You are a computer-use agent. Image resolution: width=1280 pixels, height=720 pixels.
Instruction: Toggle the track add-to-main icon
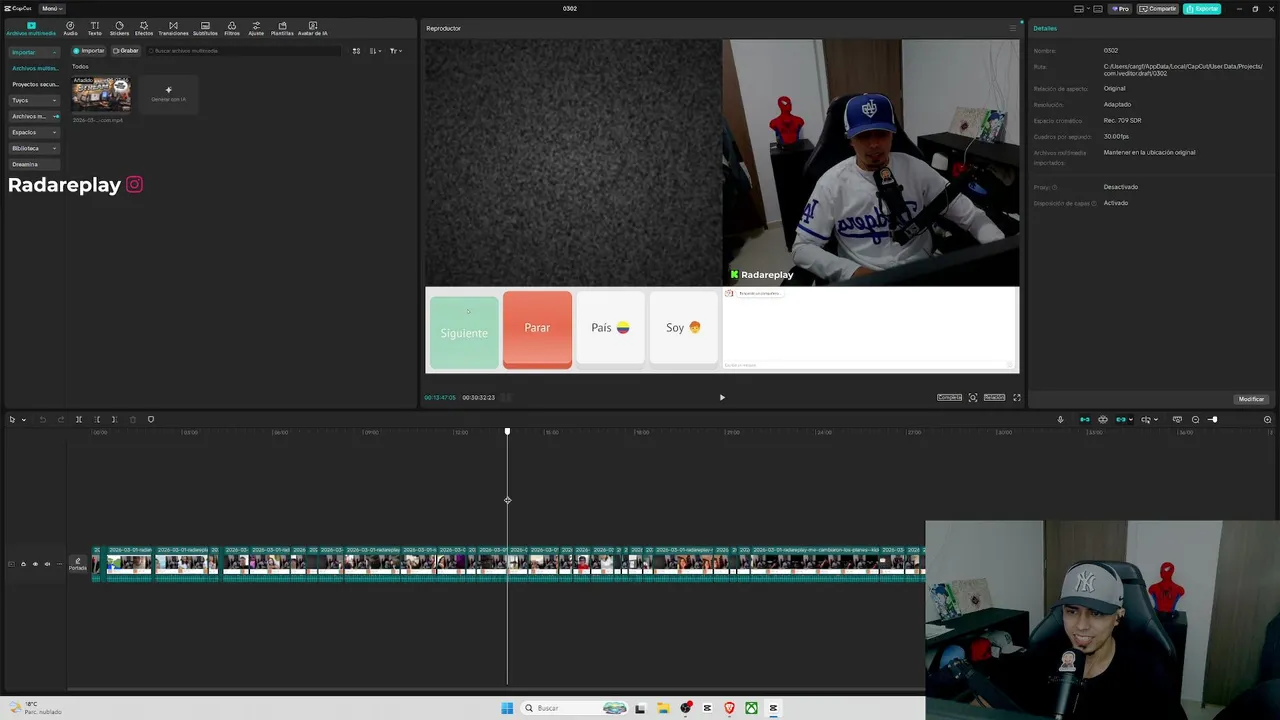[11, 564]
